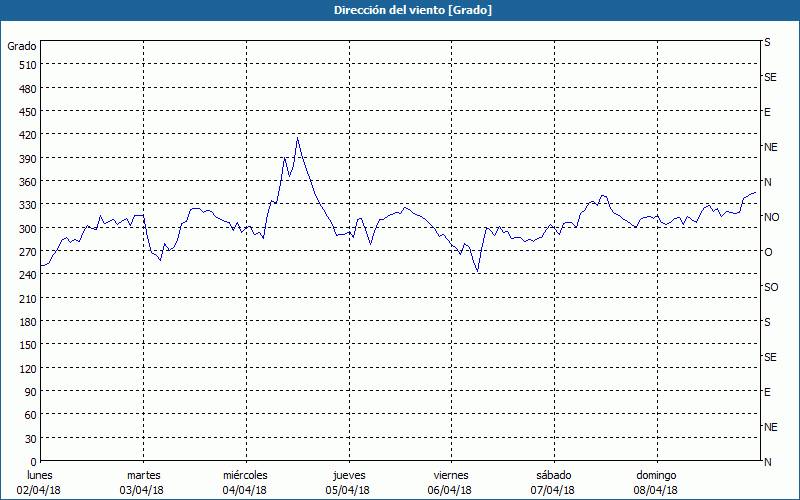Screen dimensions: 800x500
Task: Click the martes 03/04/18 date label
Action: click(143, 482)
